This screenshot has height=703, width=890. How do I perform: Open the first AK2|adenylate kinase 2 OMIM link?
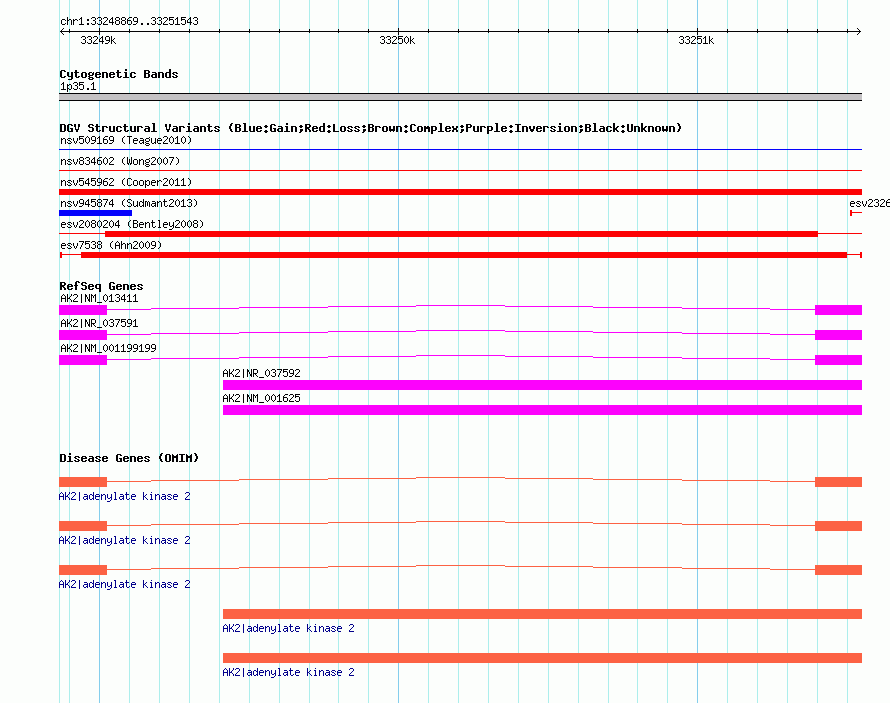(x=125, y=496)
